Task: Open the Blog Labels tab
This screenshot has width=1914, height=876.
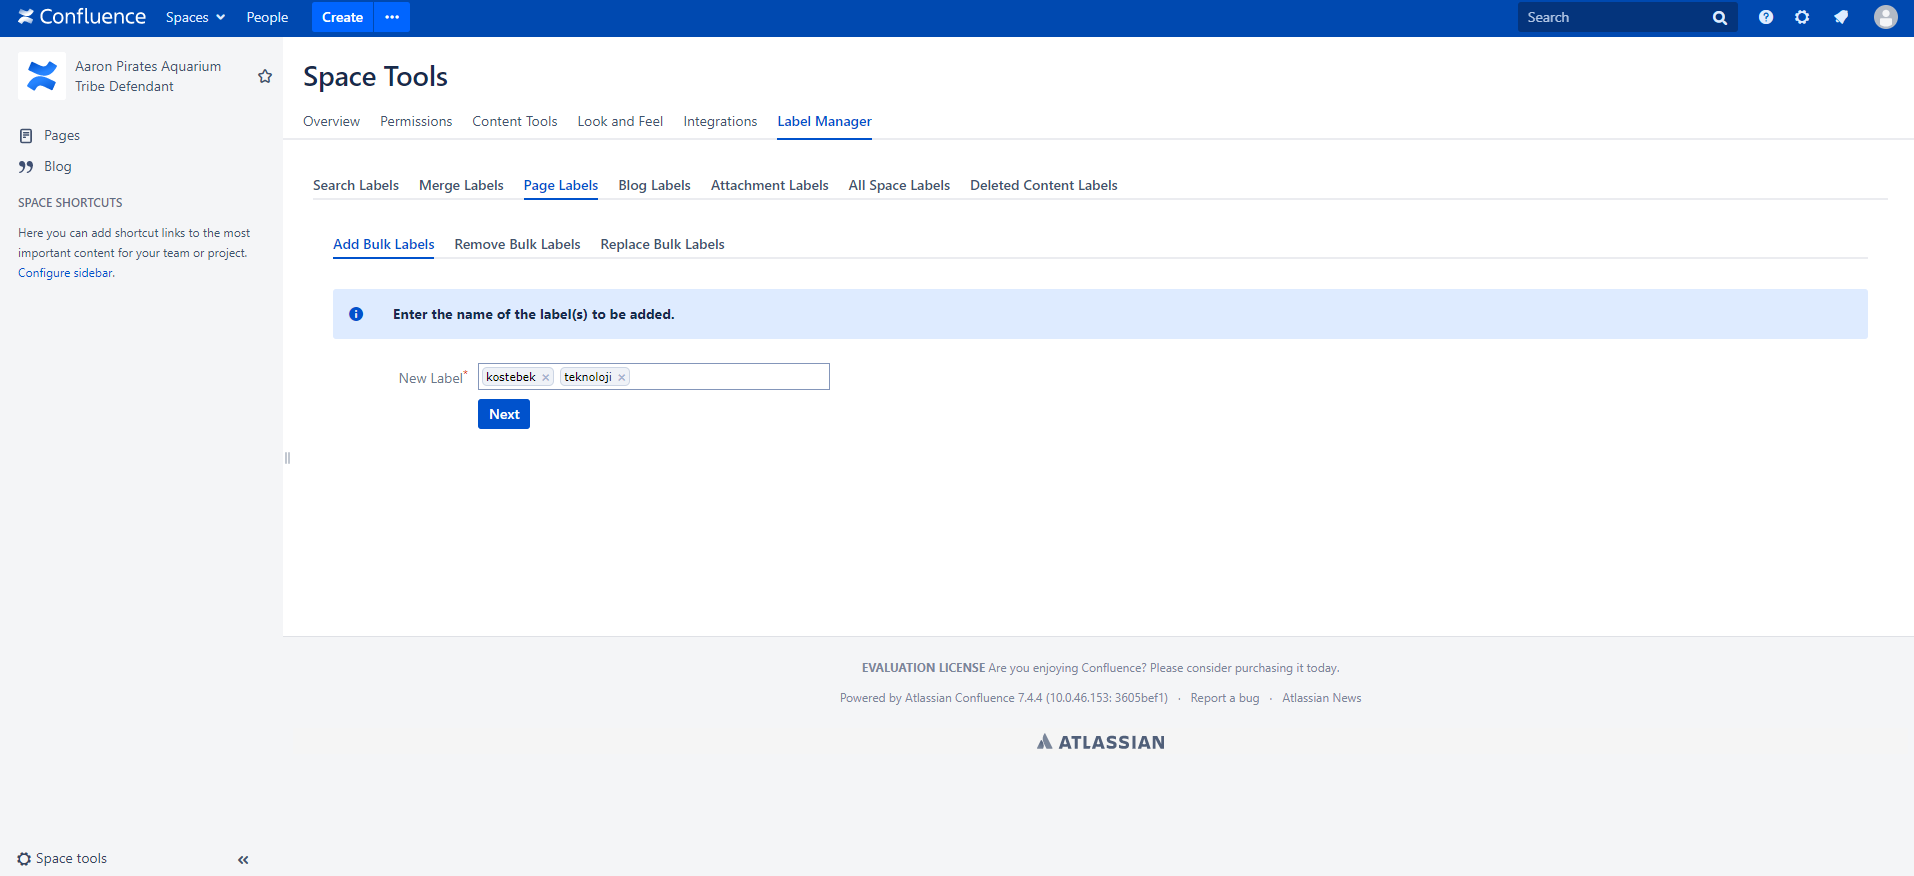Action: 654,185
